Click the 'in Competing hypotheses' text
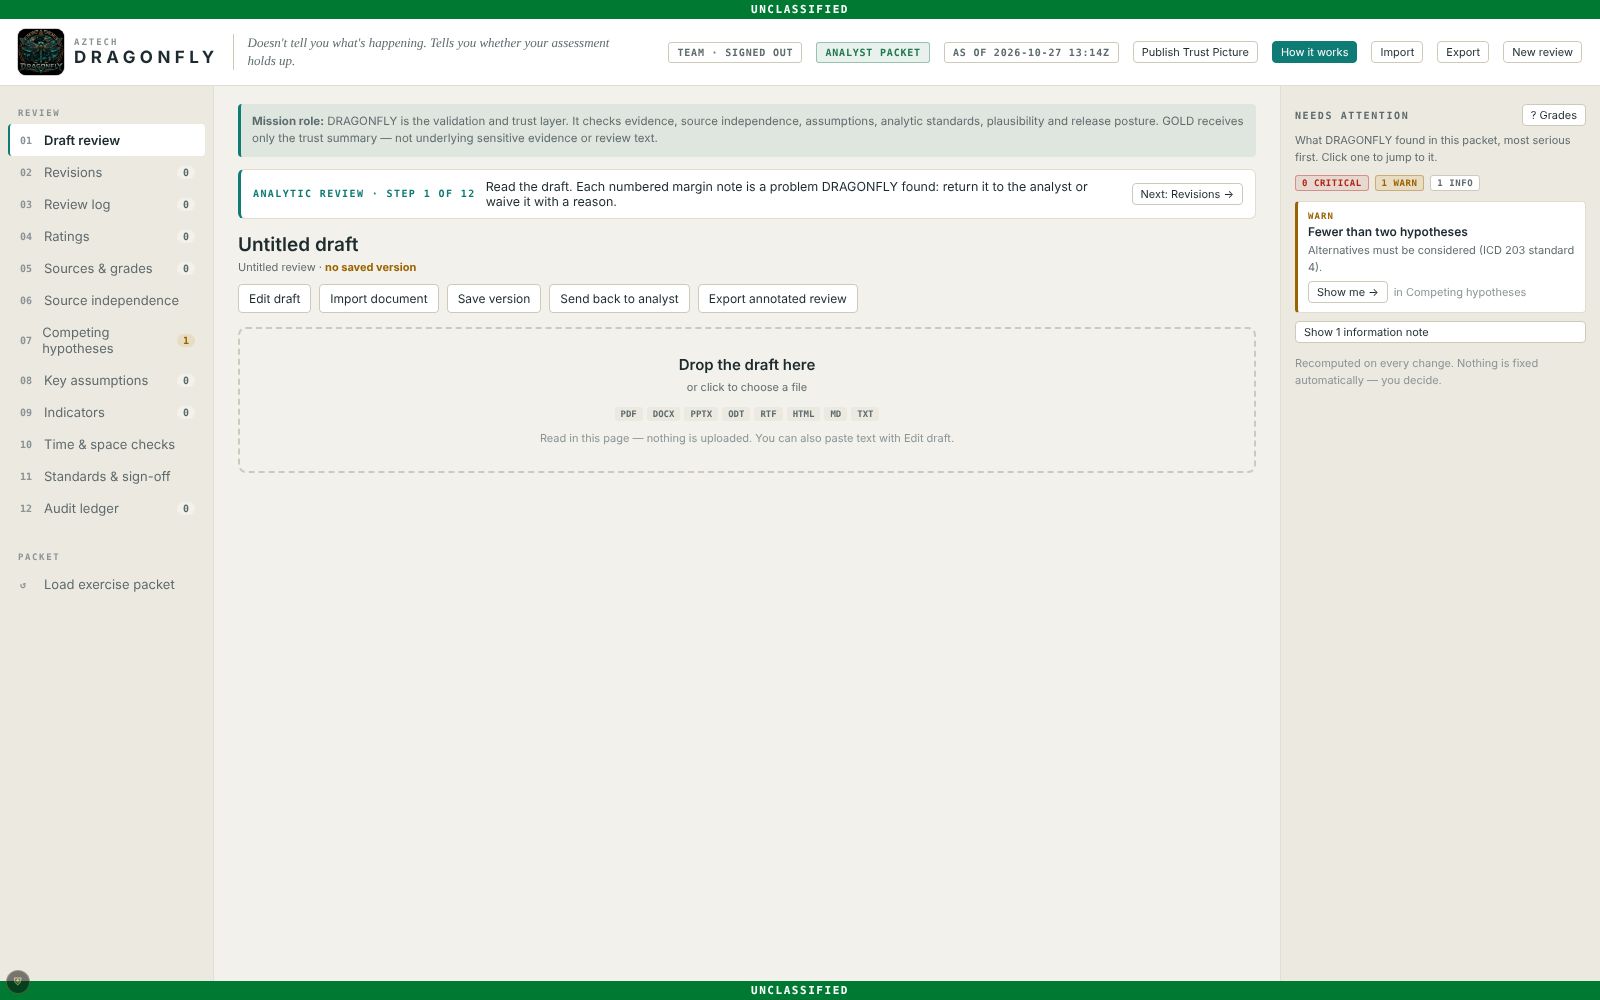The image size is (1600, 1000). pyautogui.click(x=1460, y=292)
